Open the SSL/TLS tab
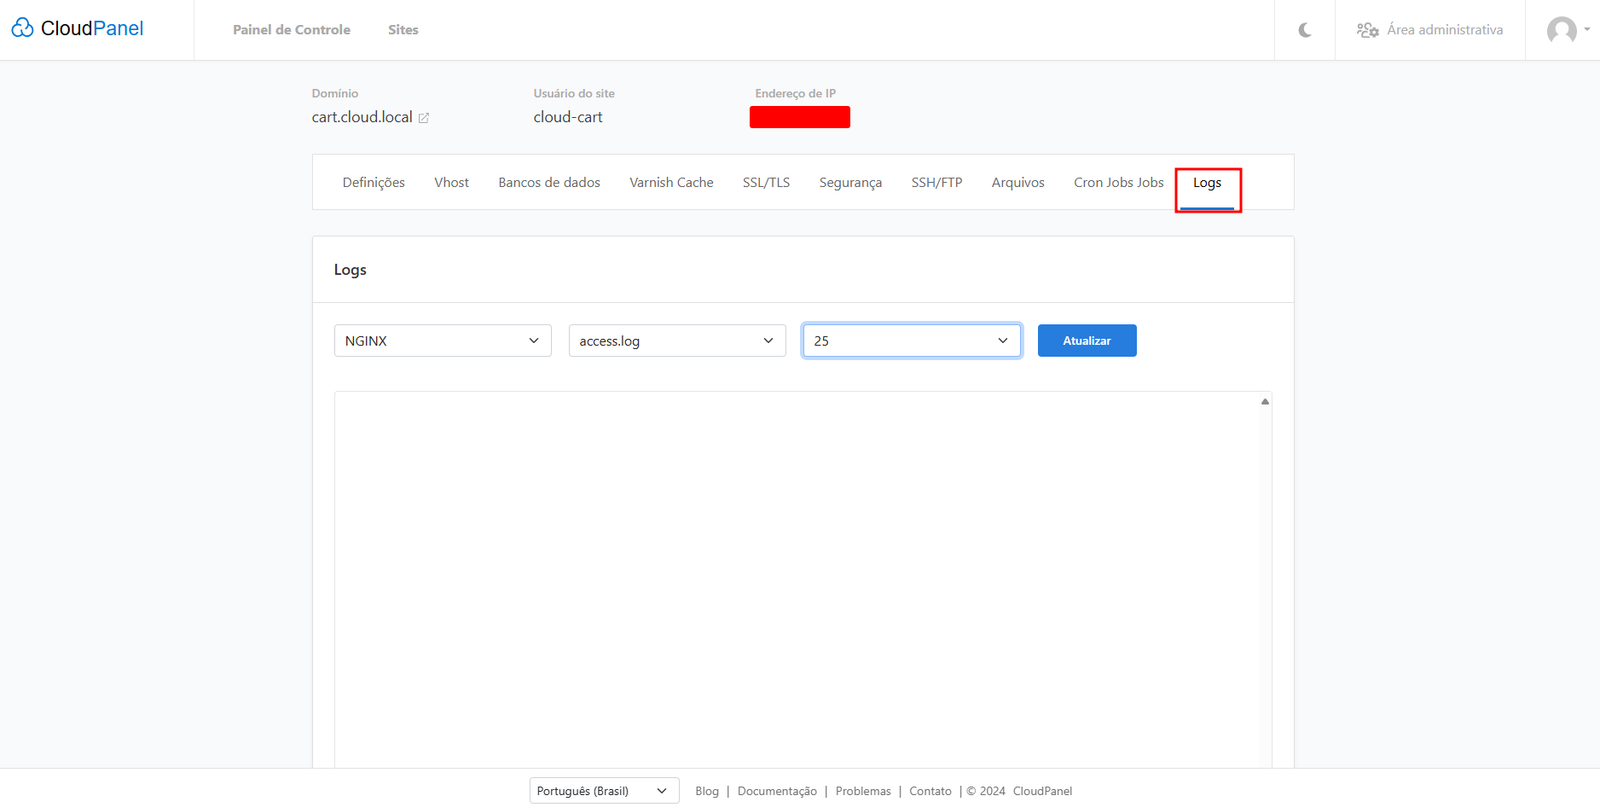1600x809 pixels. click(x=766, y=183)
